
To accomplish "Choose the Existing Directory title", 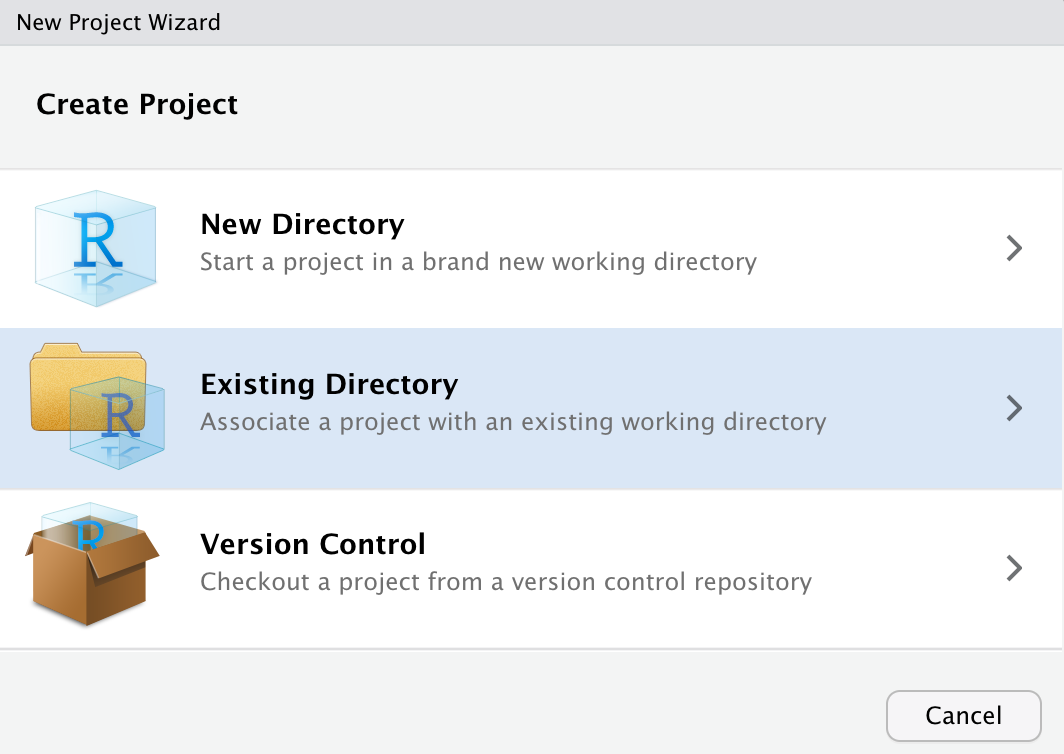I will pyautogui.click(x=329, y=384).
